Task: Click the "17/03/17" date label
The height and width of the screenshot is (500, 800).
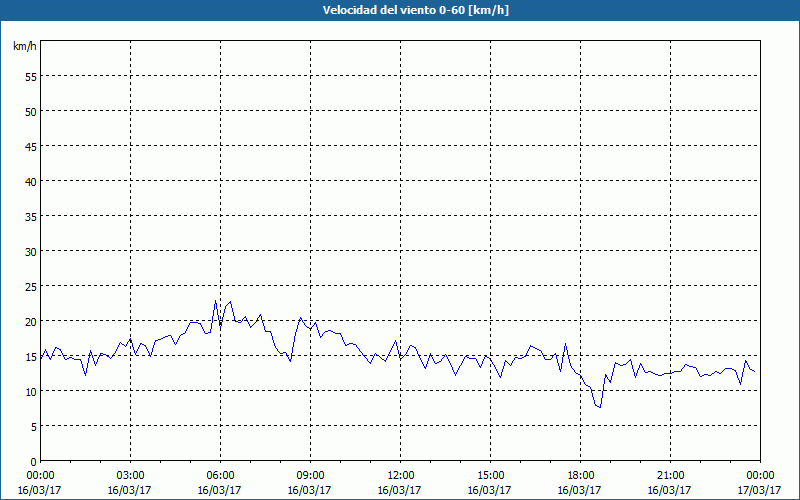Action: tap(760, 490)
